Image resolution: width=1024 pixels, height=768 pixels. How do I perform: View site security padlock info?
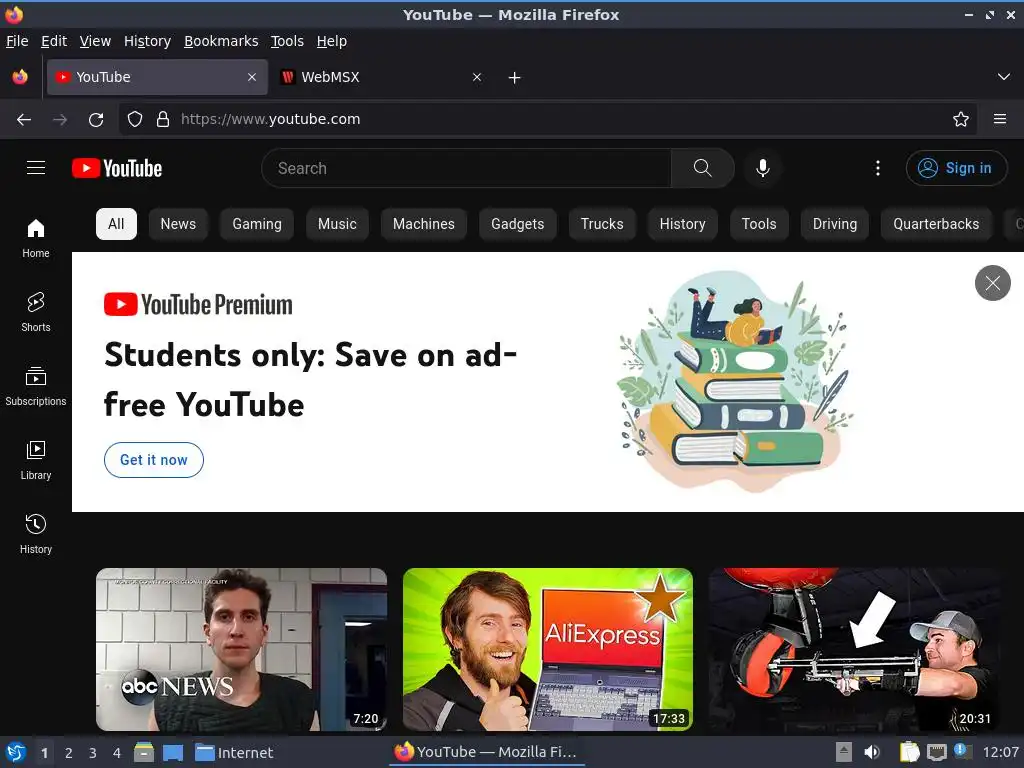(163, 119)
